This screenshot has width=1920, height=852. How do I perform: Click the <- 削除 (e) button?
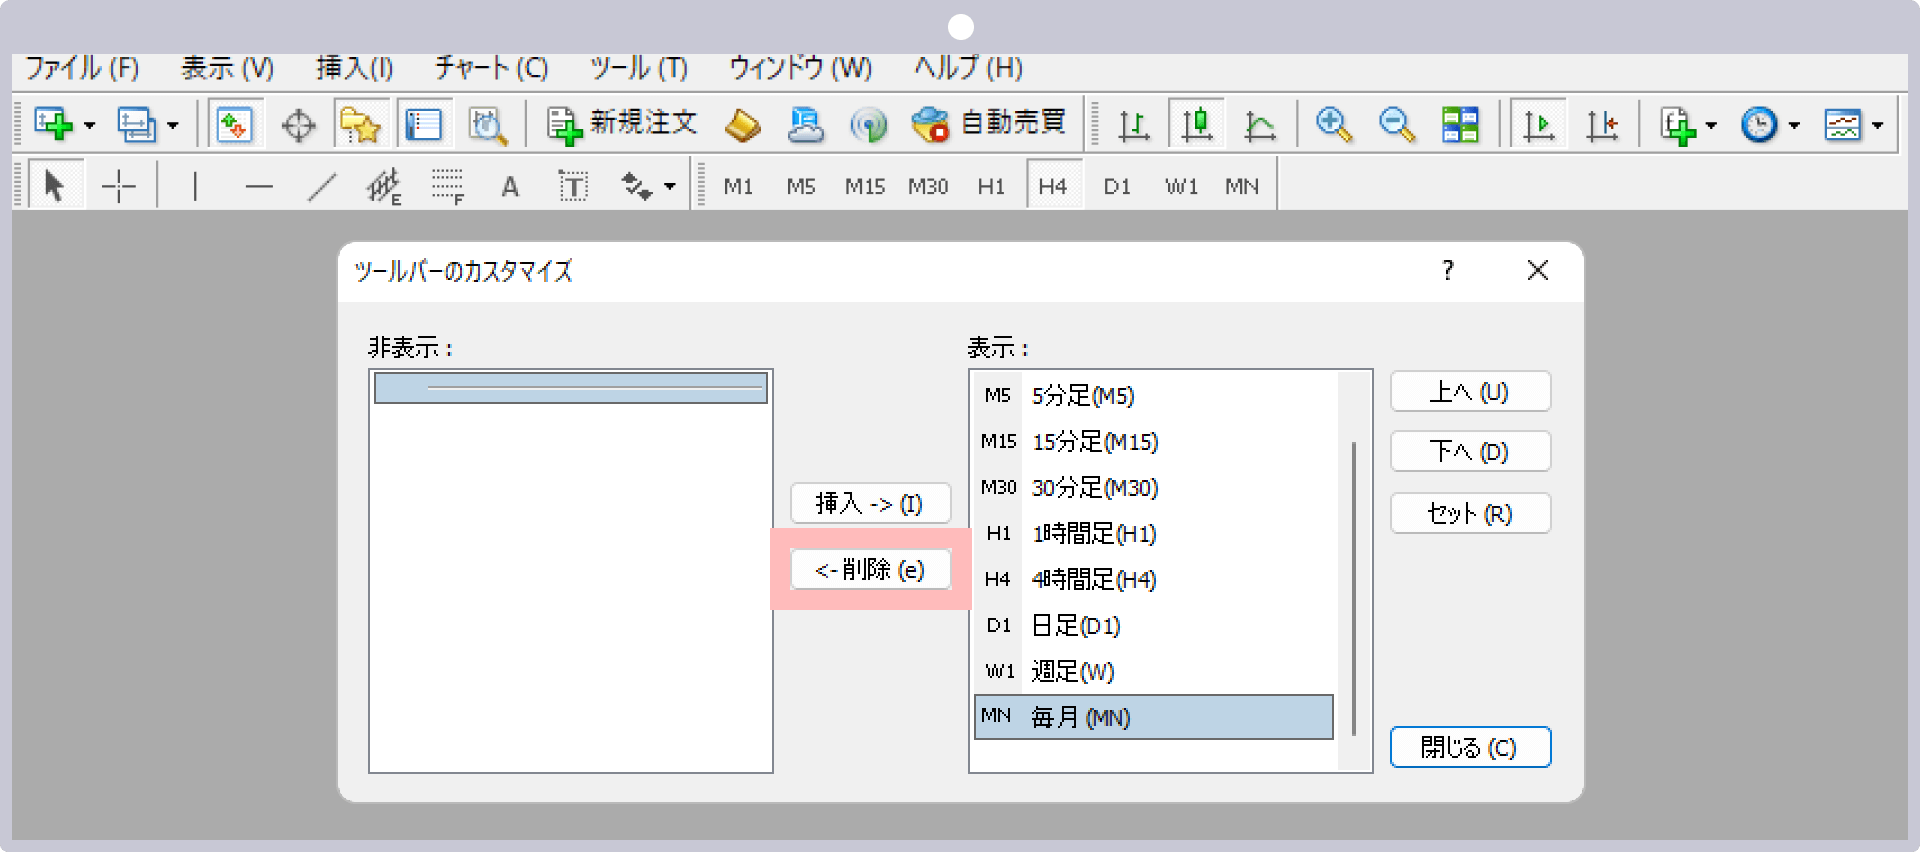[870, 569]
